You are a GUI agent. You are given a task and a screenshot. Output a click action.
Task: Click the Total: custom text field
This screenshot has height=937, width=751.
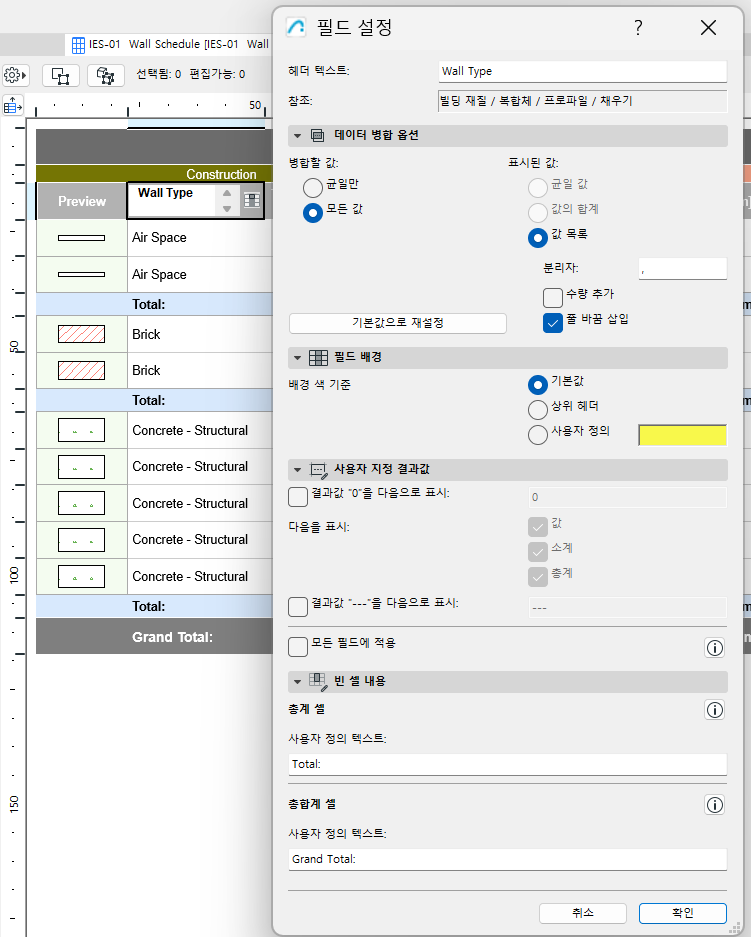point(507,764)
